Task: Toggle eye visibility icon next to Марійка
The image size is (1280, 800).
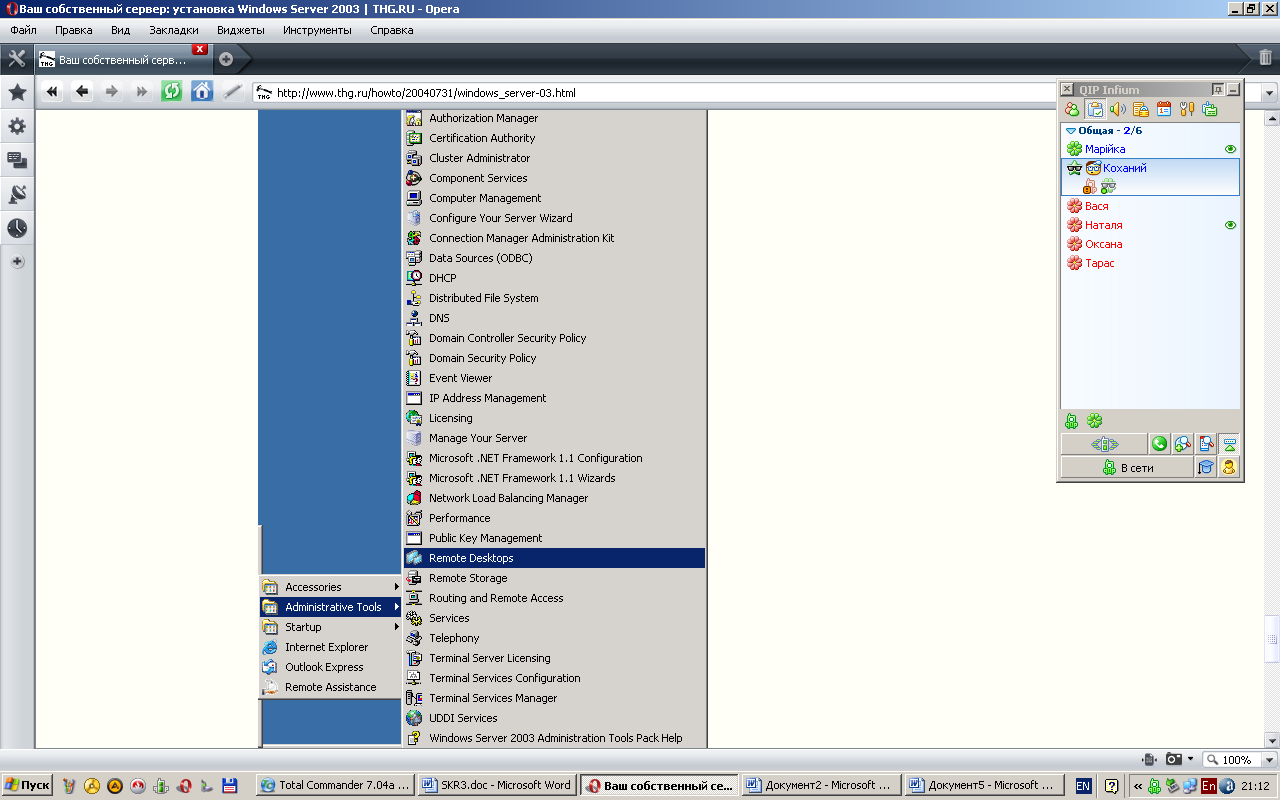Action: [x=1230, y=149]
